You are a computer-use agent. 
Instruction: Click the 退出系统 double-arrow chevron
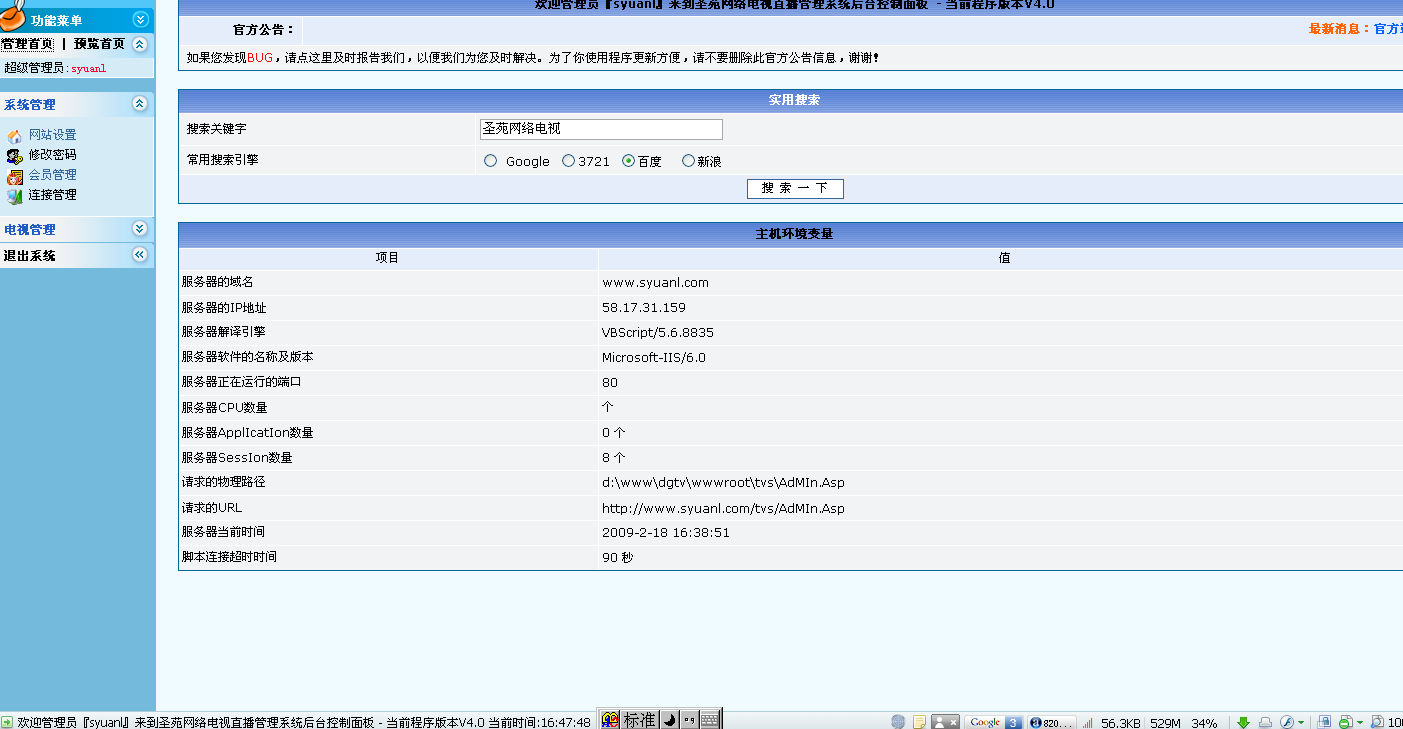click(140, 255)
